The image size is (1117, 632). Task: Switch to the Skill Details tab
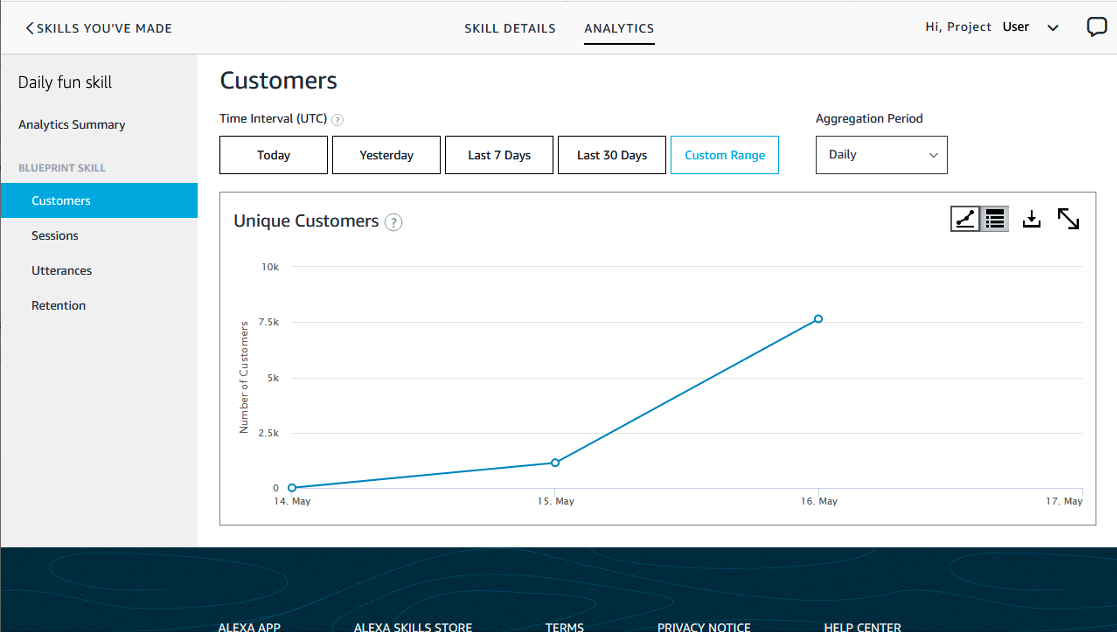pyautogui.click(x=510, y=28)
